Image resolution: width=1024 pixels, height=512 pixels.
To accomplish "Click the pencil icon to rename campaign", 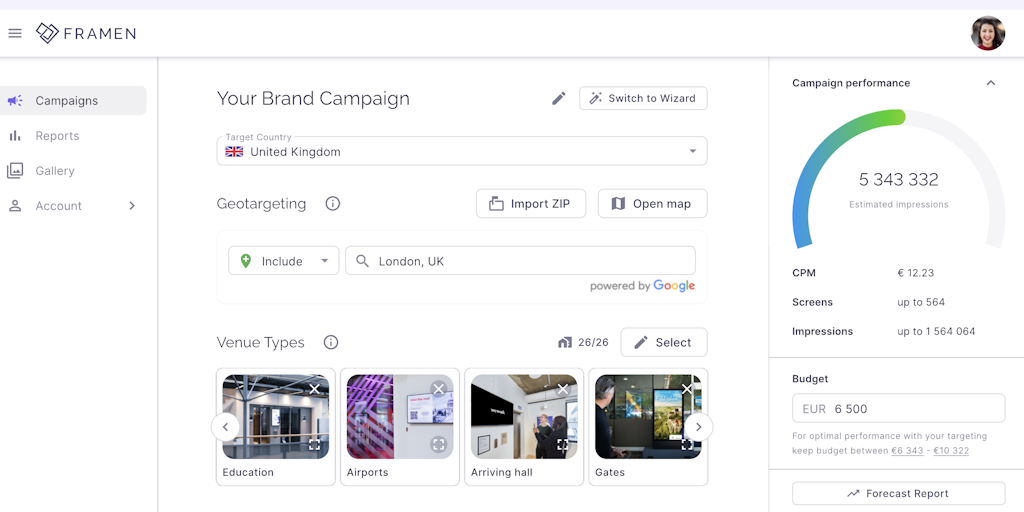I will (x=559, y=98).
